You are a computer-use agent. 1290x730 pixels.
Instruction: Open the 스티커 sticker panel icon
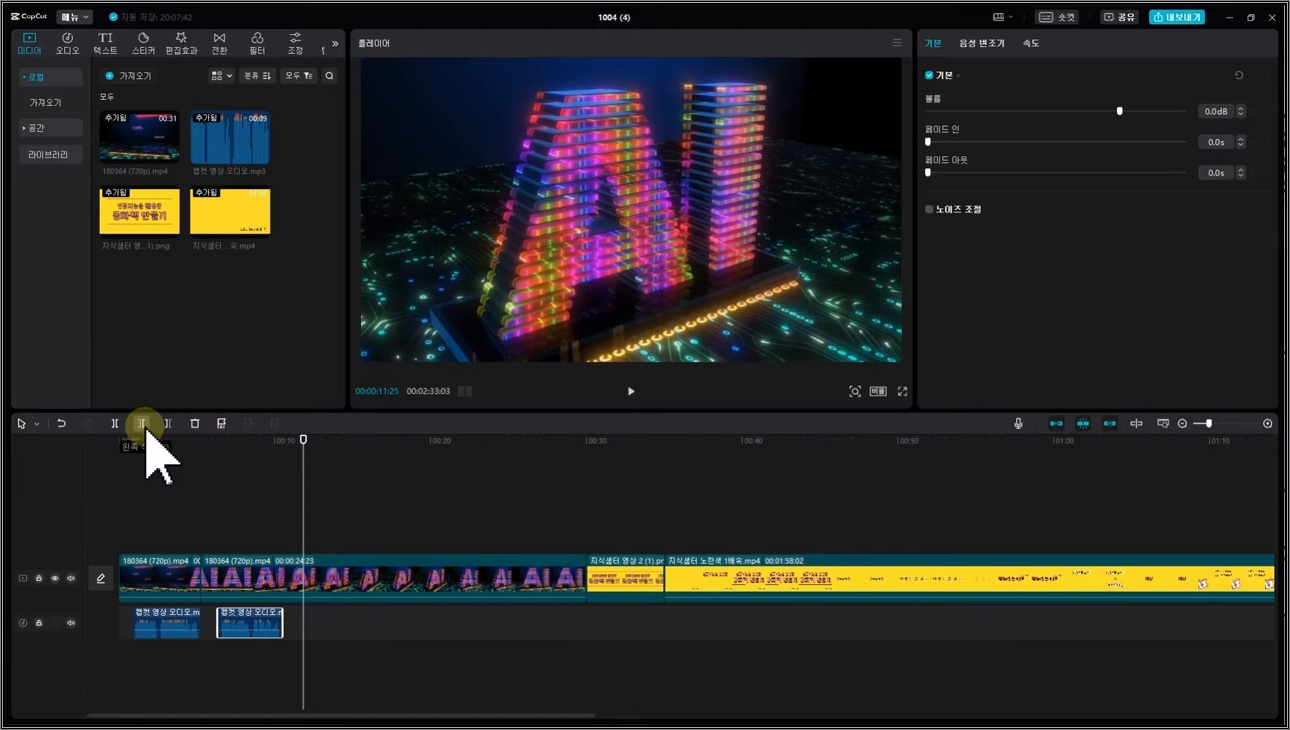click(143, 43)
